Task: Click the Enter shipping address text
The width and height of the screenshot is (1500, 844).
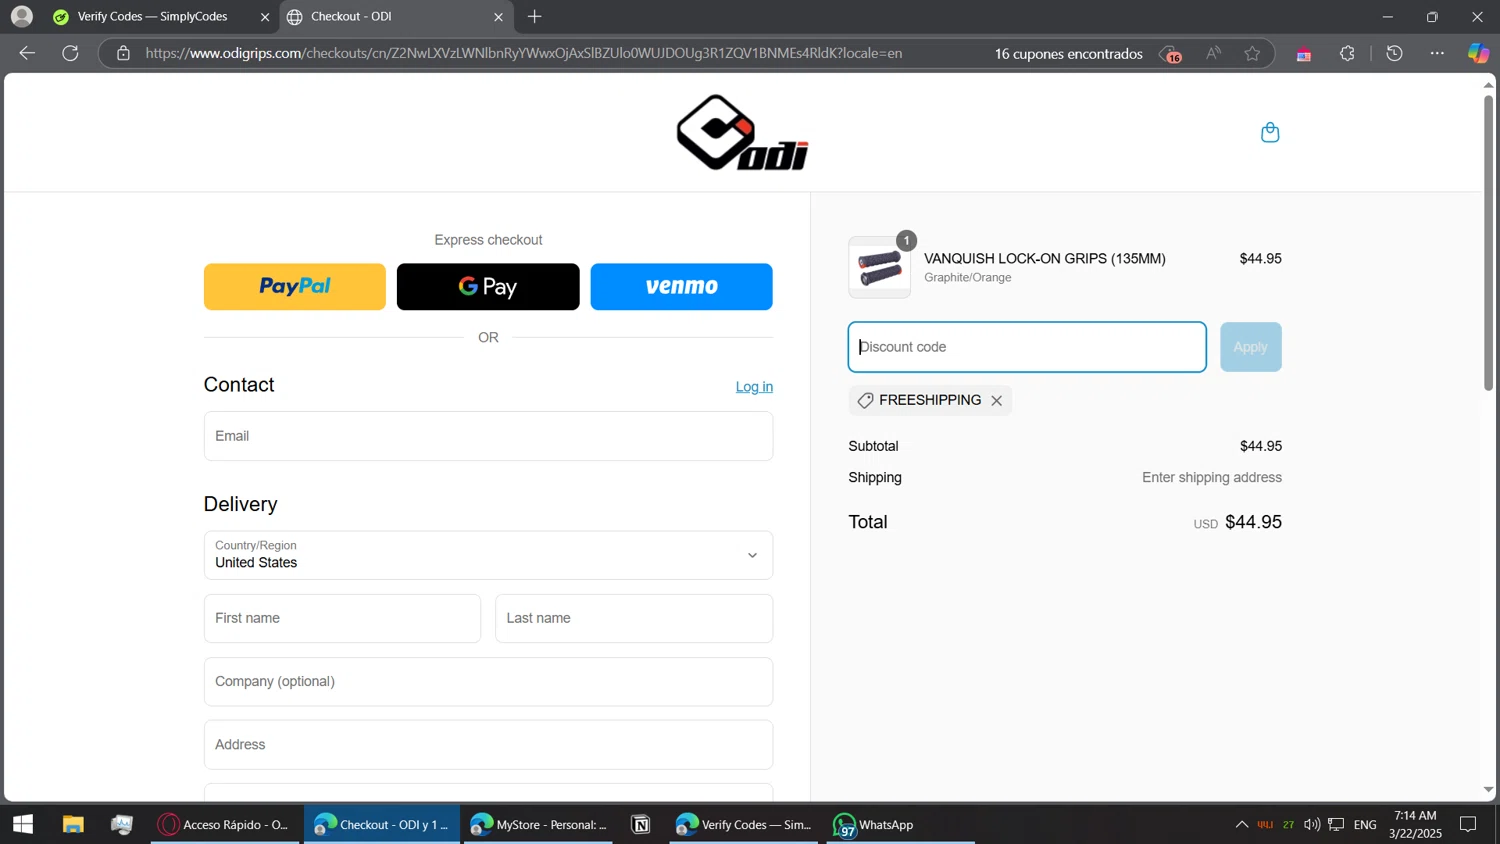Action: coord(1212,477)
